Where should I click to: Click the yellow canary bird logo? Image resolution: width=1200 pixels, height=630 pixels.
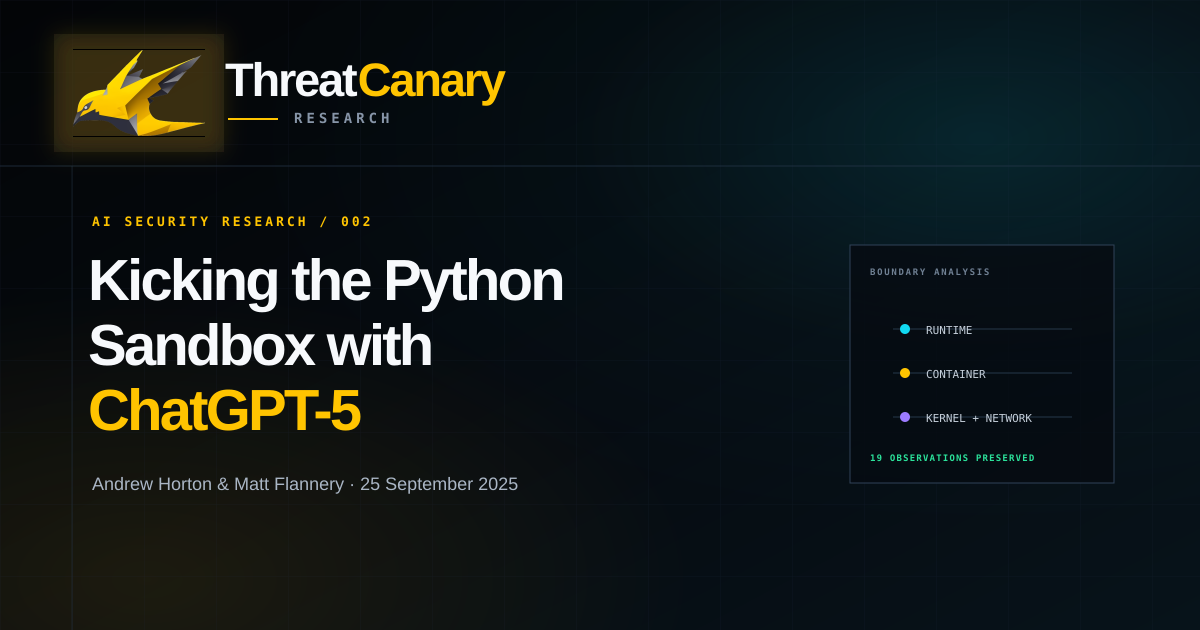click(139, 93)
